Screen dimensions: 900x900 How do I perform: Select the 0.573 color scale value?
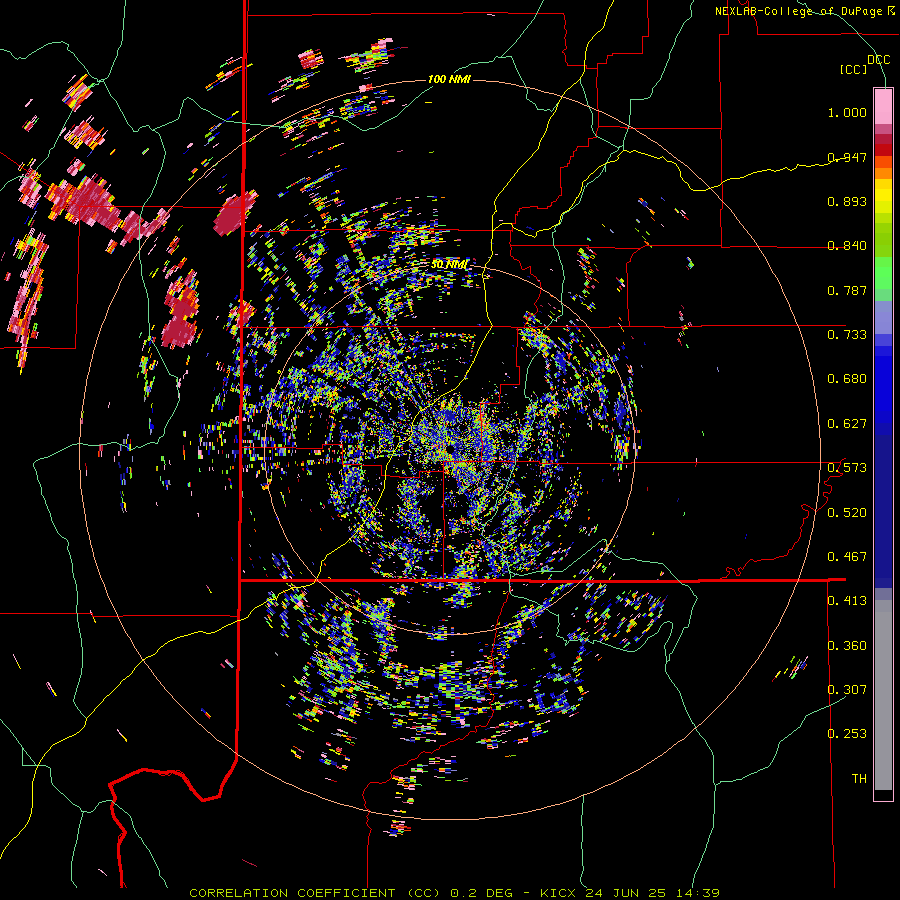847,468
